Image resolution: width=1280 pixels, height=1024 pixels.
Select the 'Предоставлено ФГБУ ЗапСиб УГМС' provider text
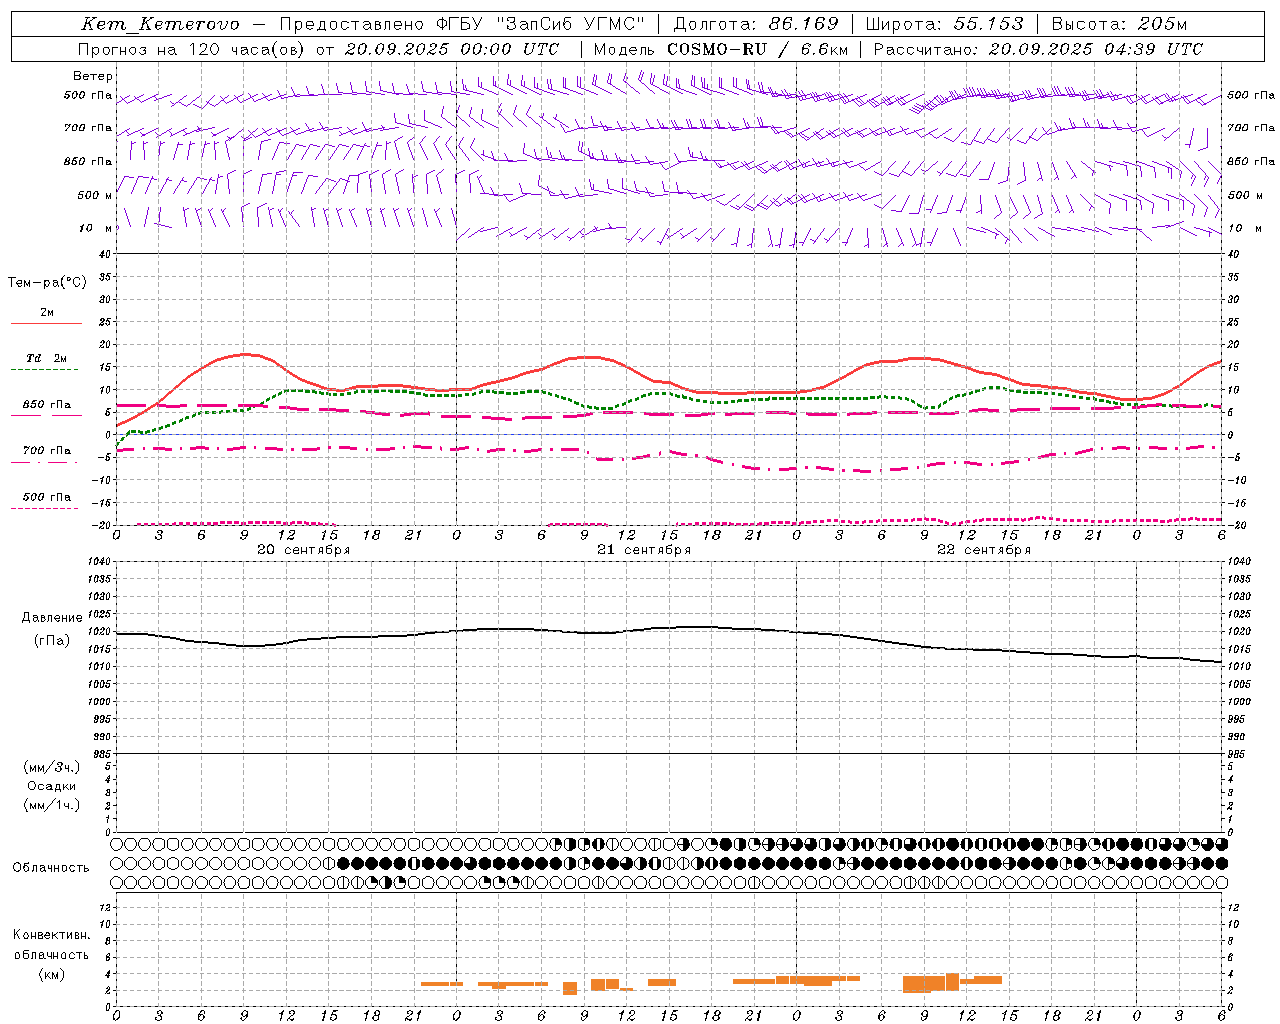tap(462, 25)
